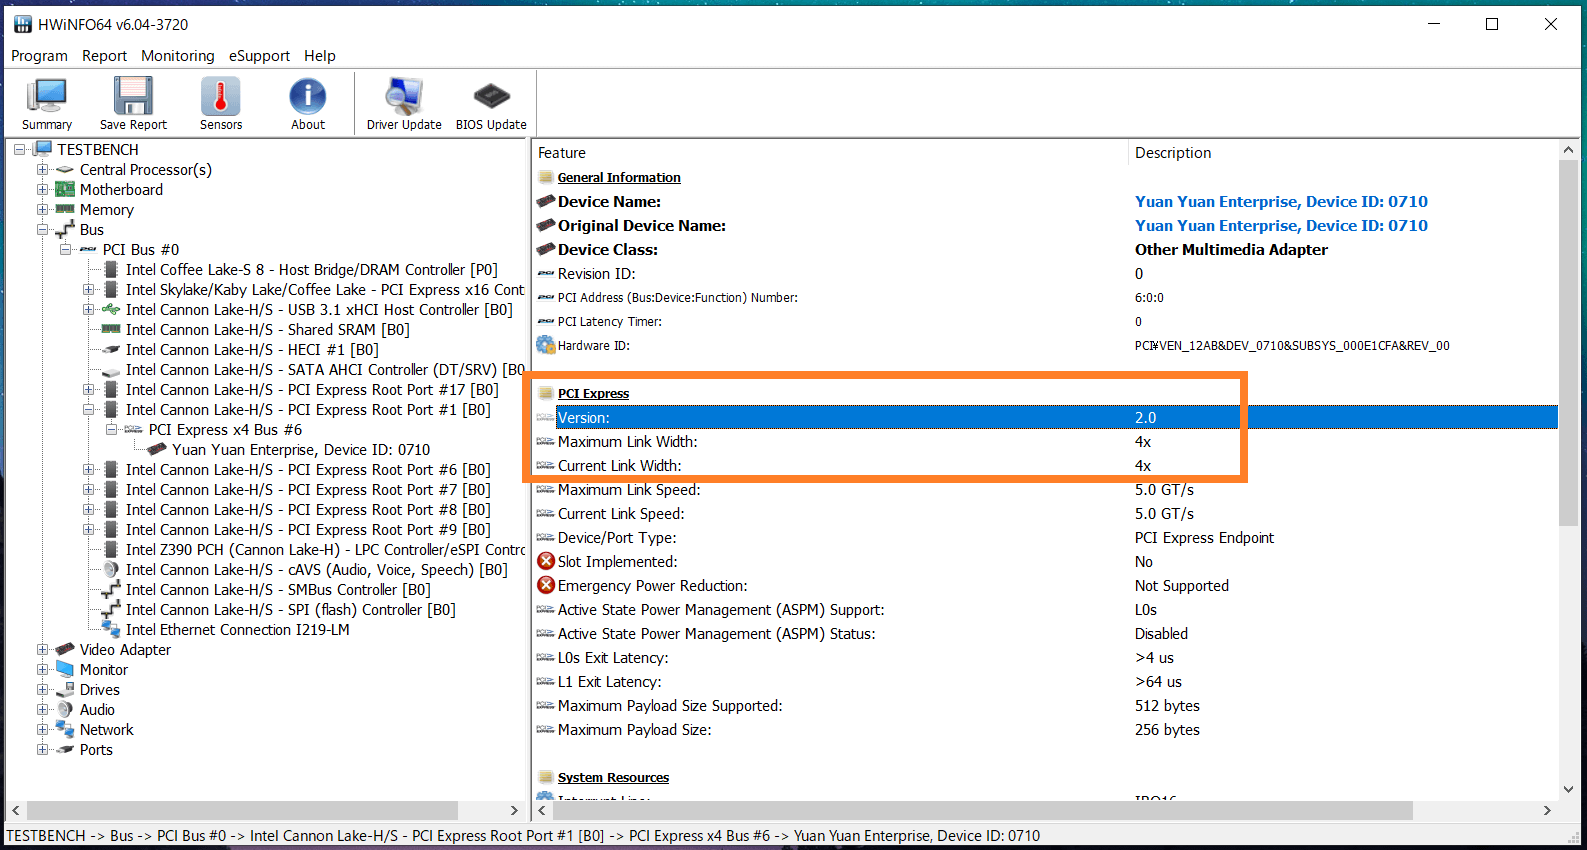Click the System Resources section heading
Image resolution: width=1587 pixels, height=850 pixels.
click(613, 777)
